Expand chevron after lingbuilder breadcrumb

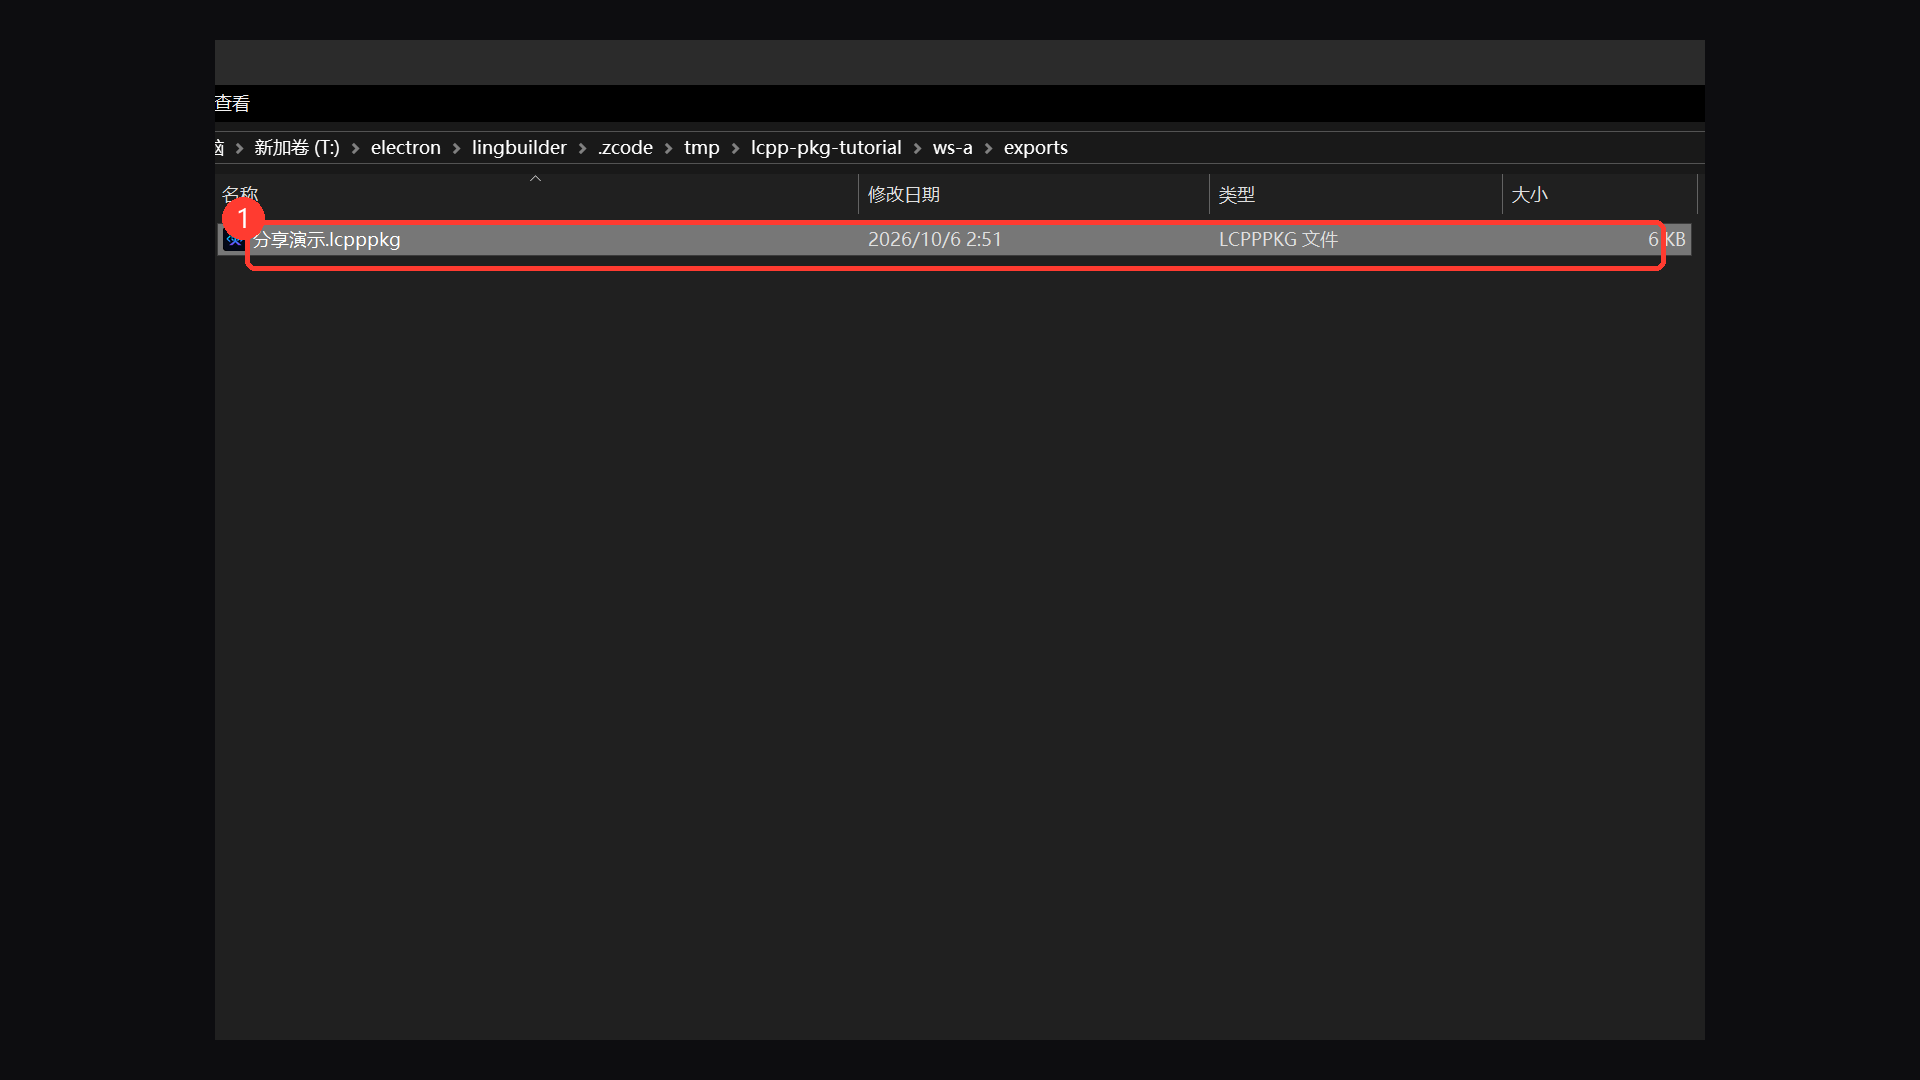pos(582,148)
